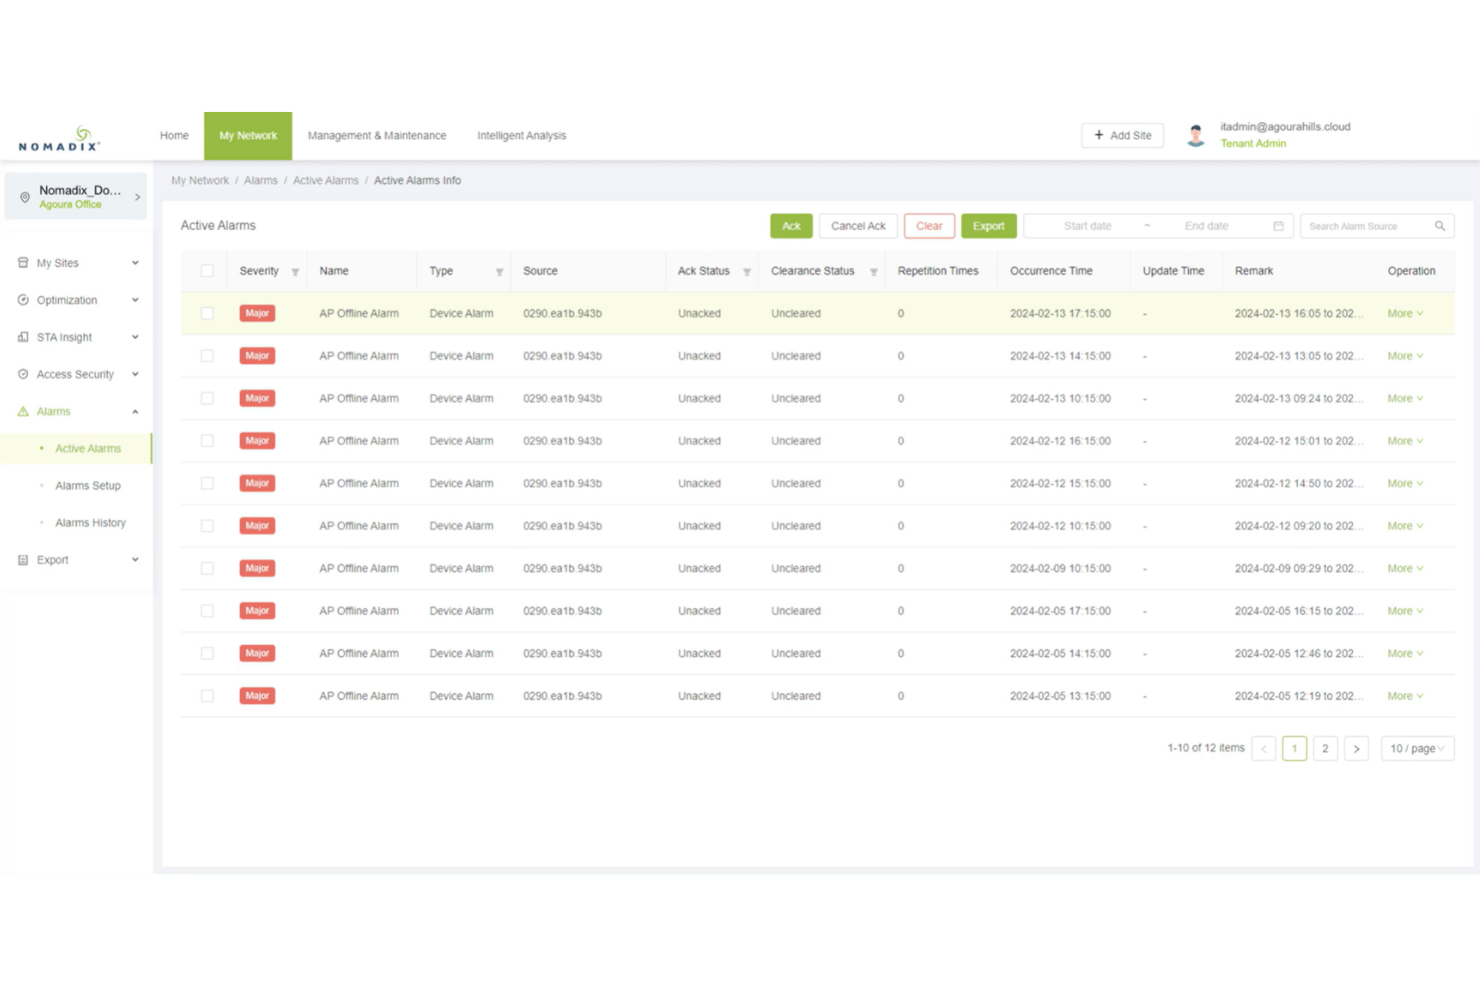The image size is (1480, 987).
Task: Click the Alarms warning triangle icon
Action: click(x=23, y=411)
